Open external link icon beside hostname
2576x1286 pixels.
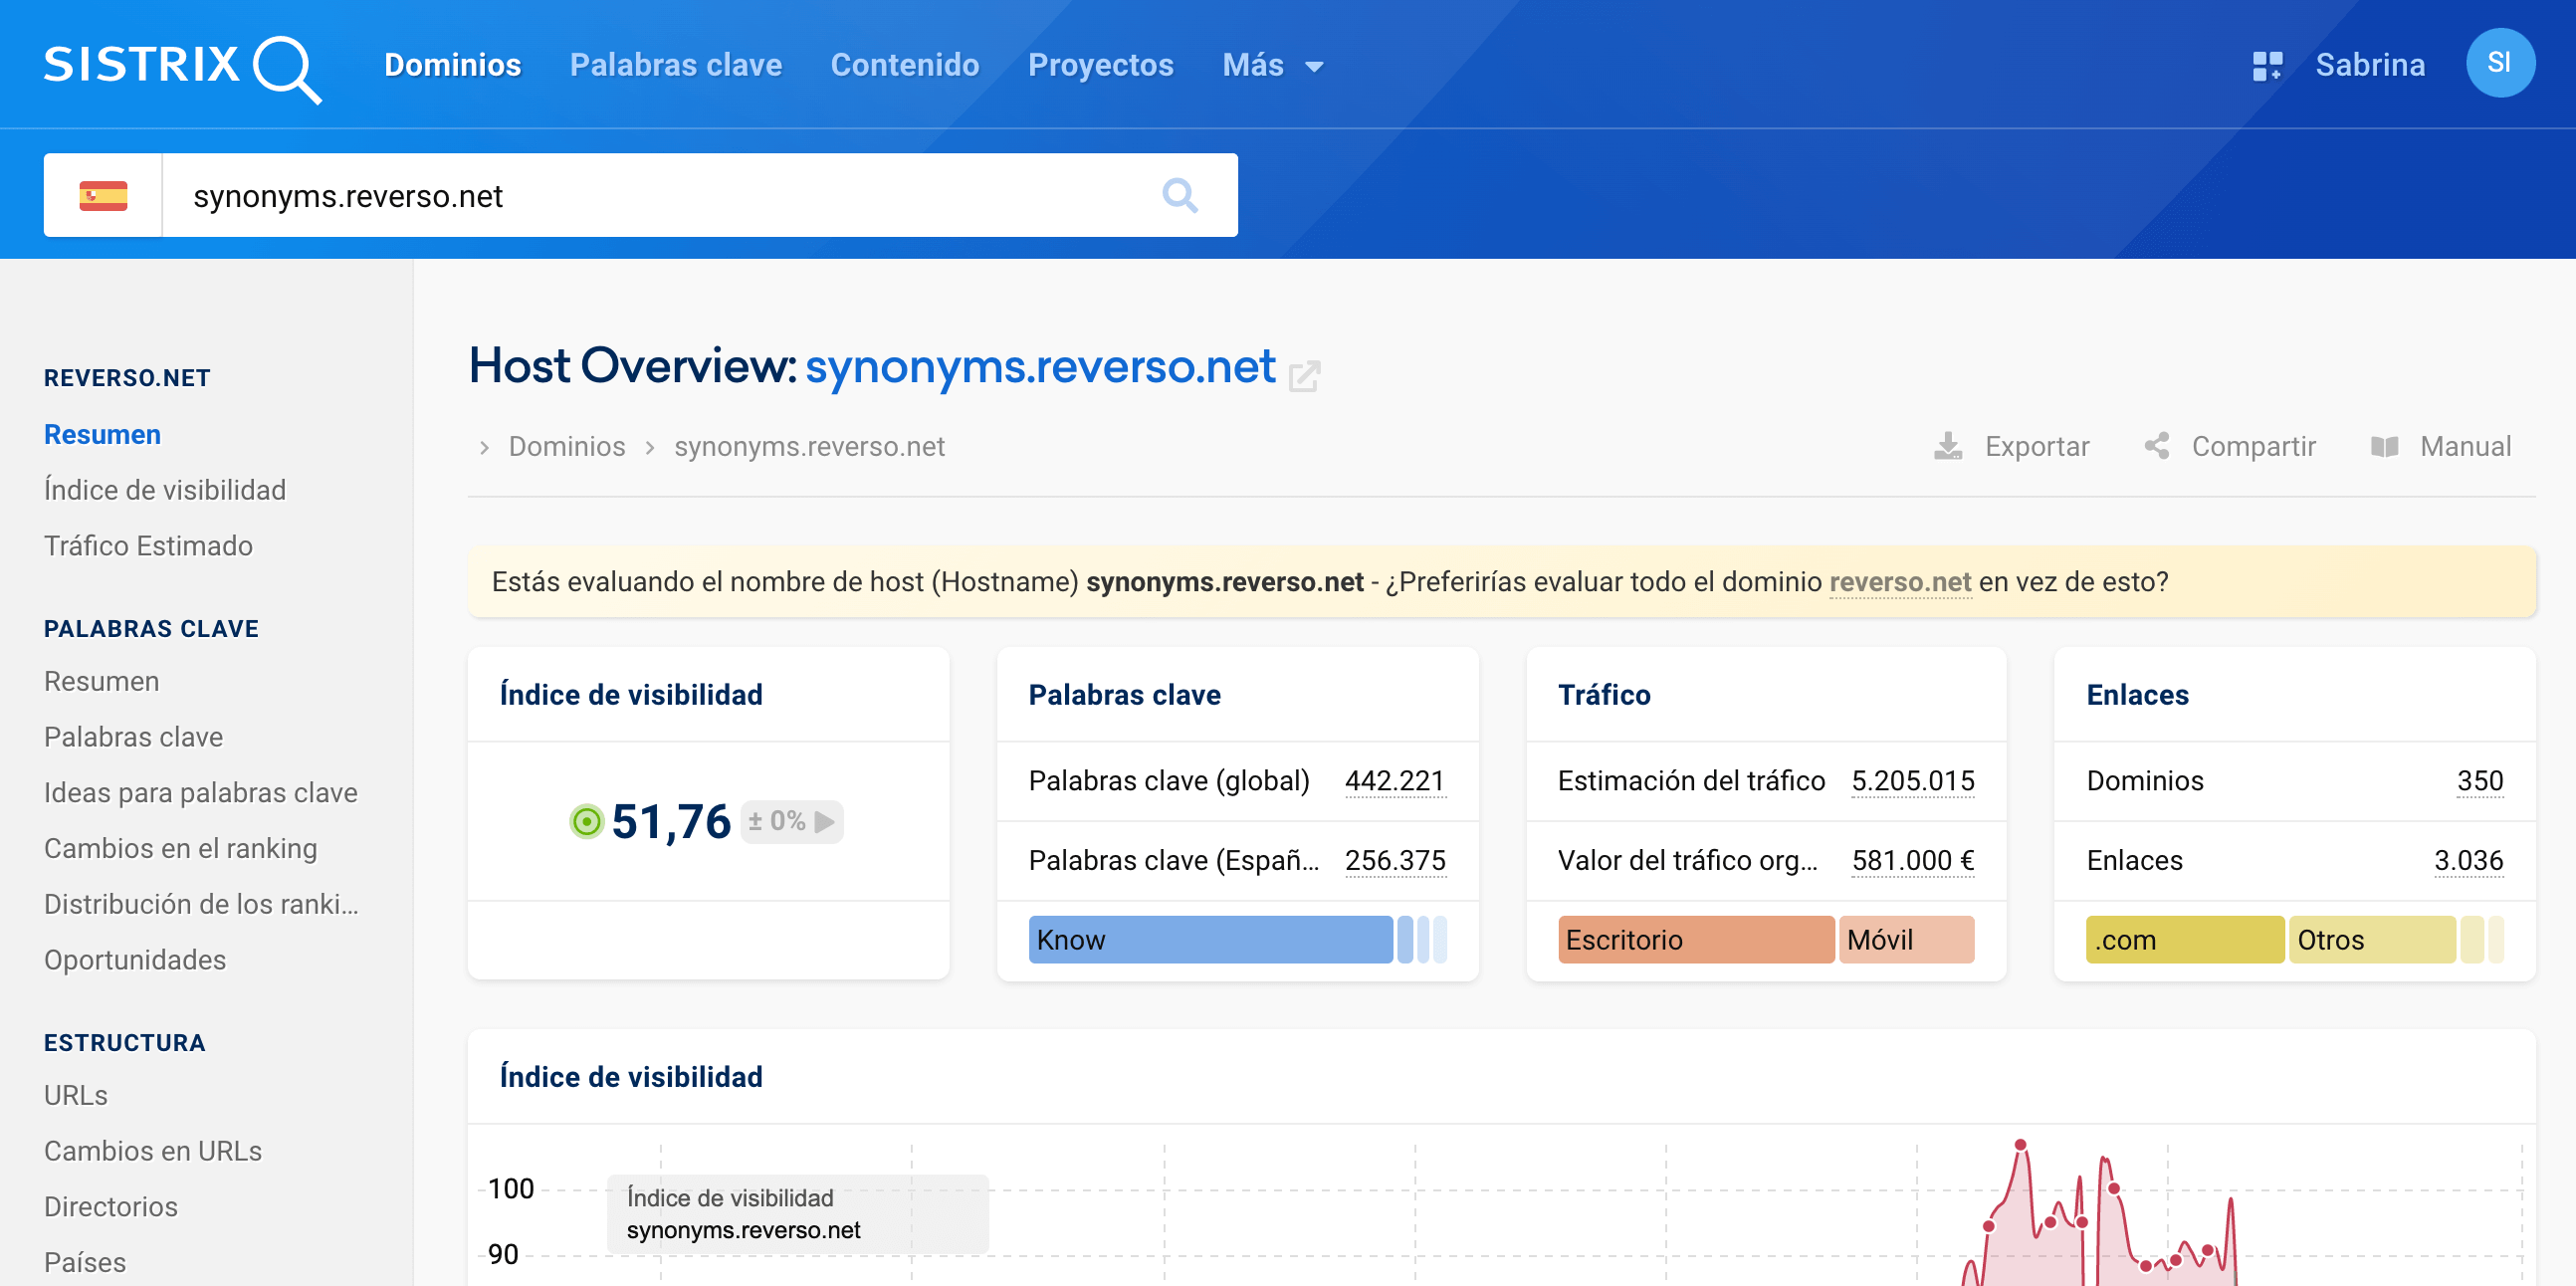tap(1304, 376)
